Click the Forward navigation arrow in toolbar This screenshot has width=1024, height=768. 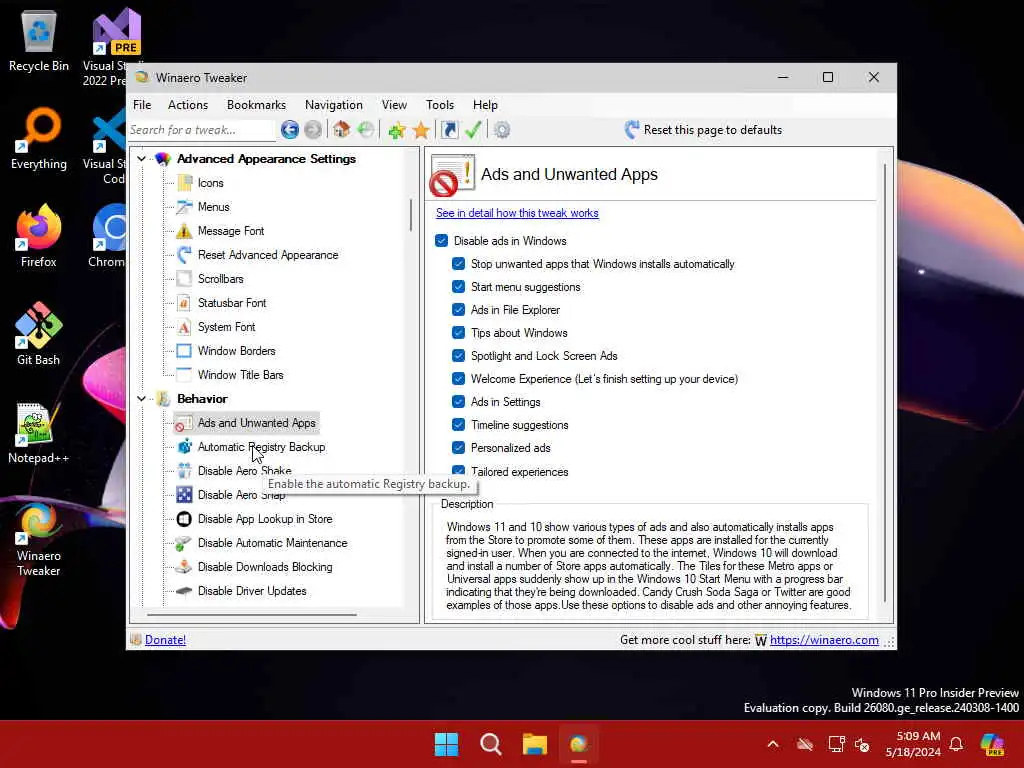pos(313,130)
